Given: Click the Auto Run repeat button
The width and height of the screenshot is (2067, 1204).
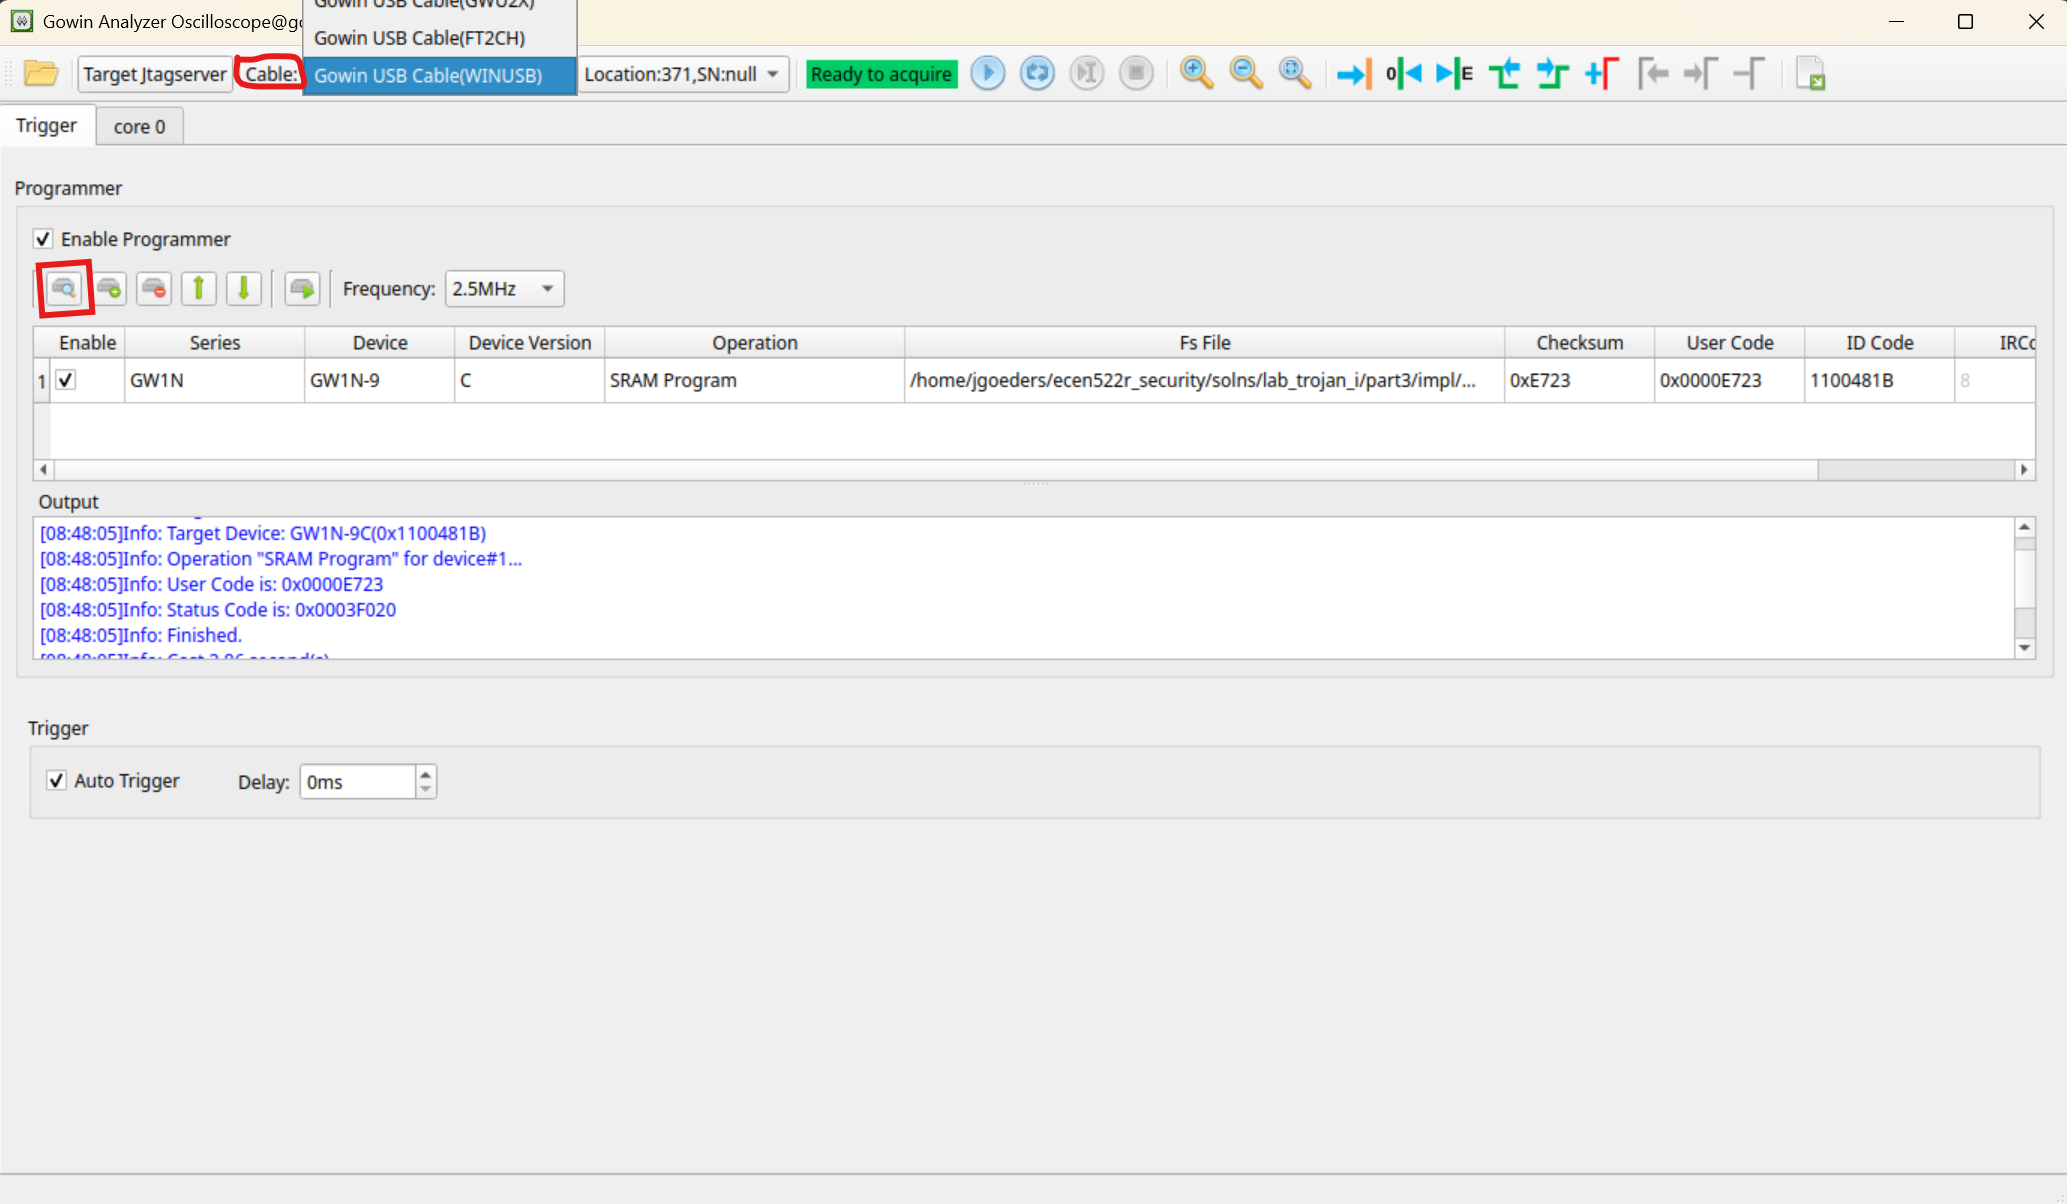Looking at the screenshot, I should pos(1037,73).
